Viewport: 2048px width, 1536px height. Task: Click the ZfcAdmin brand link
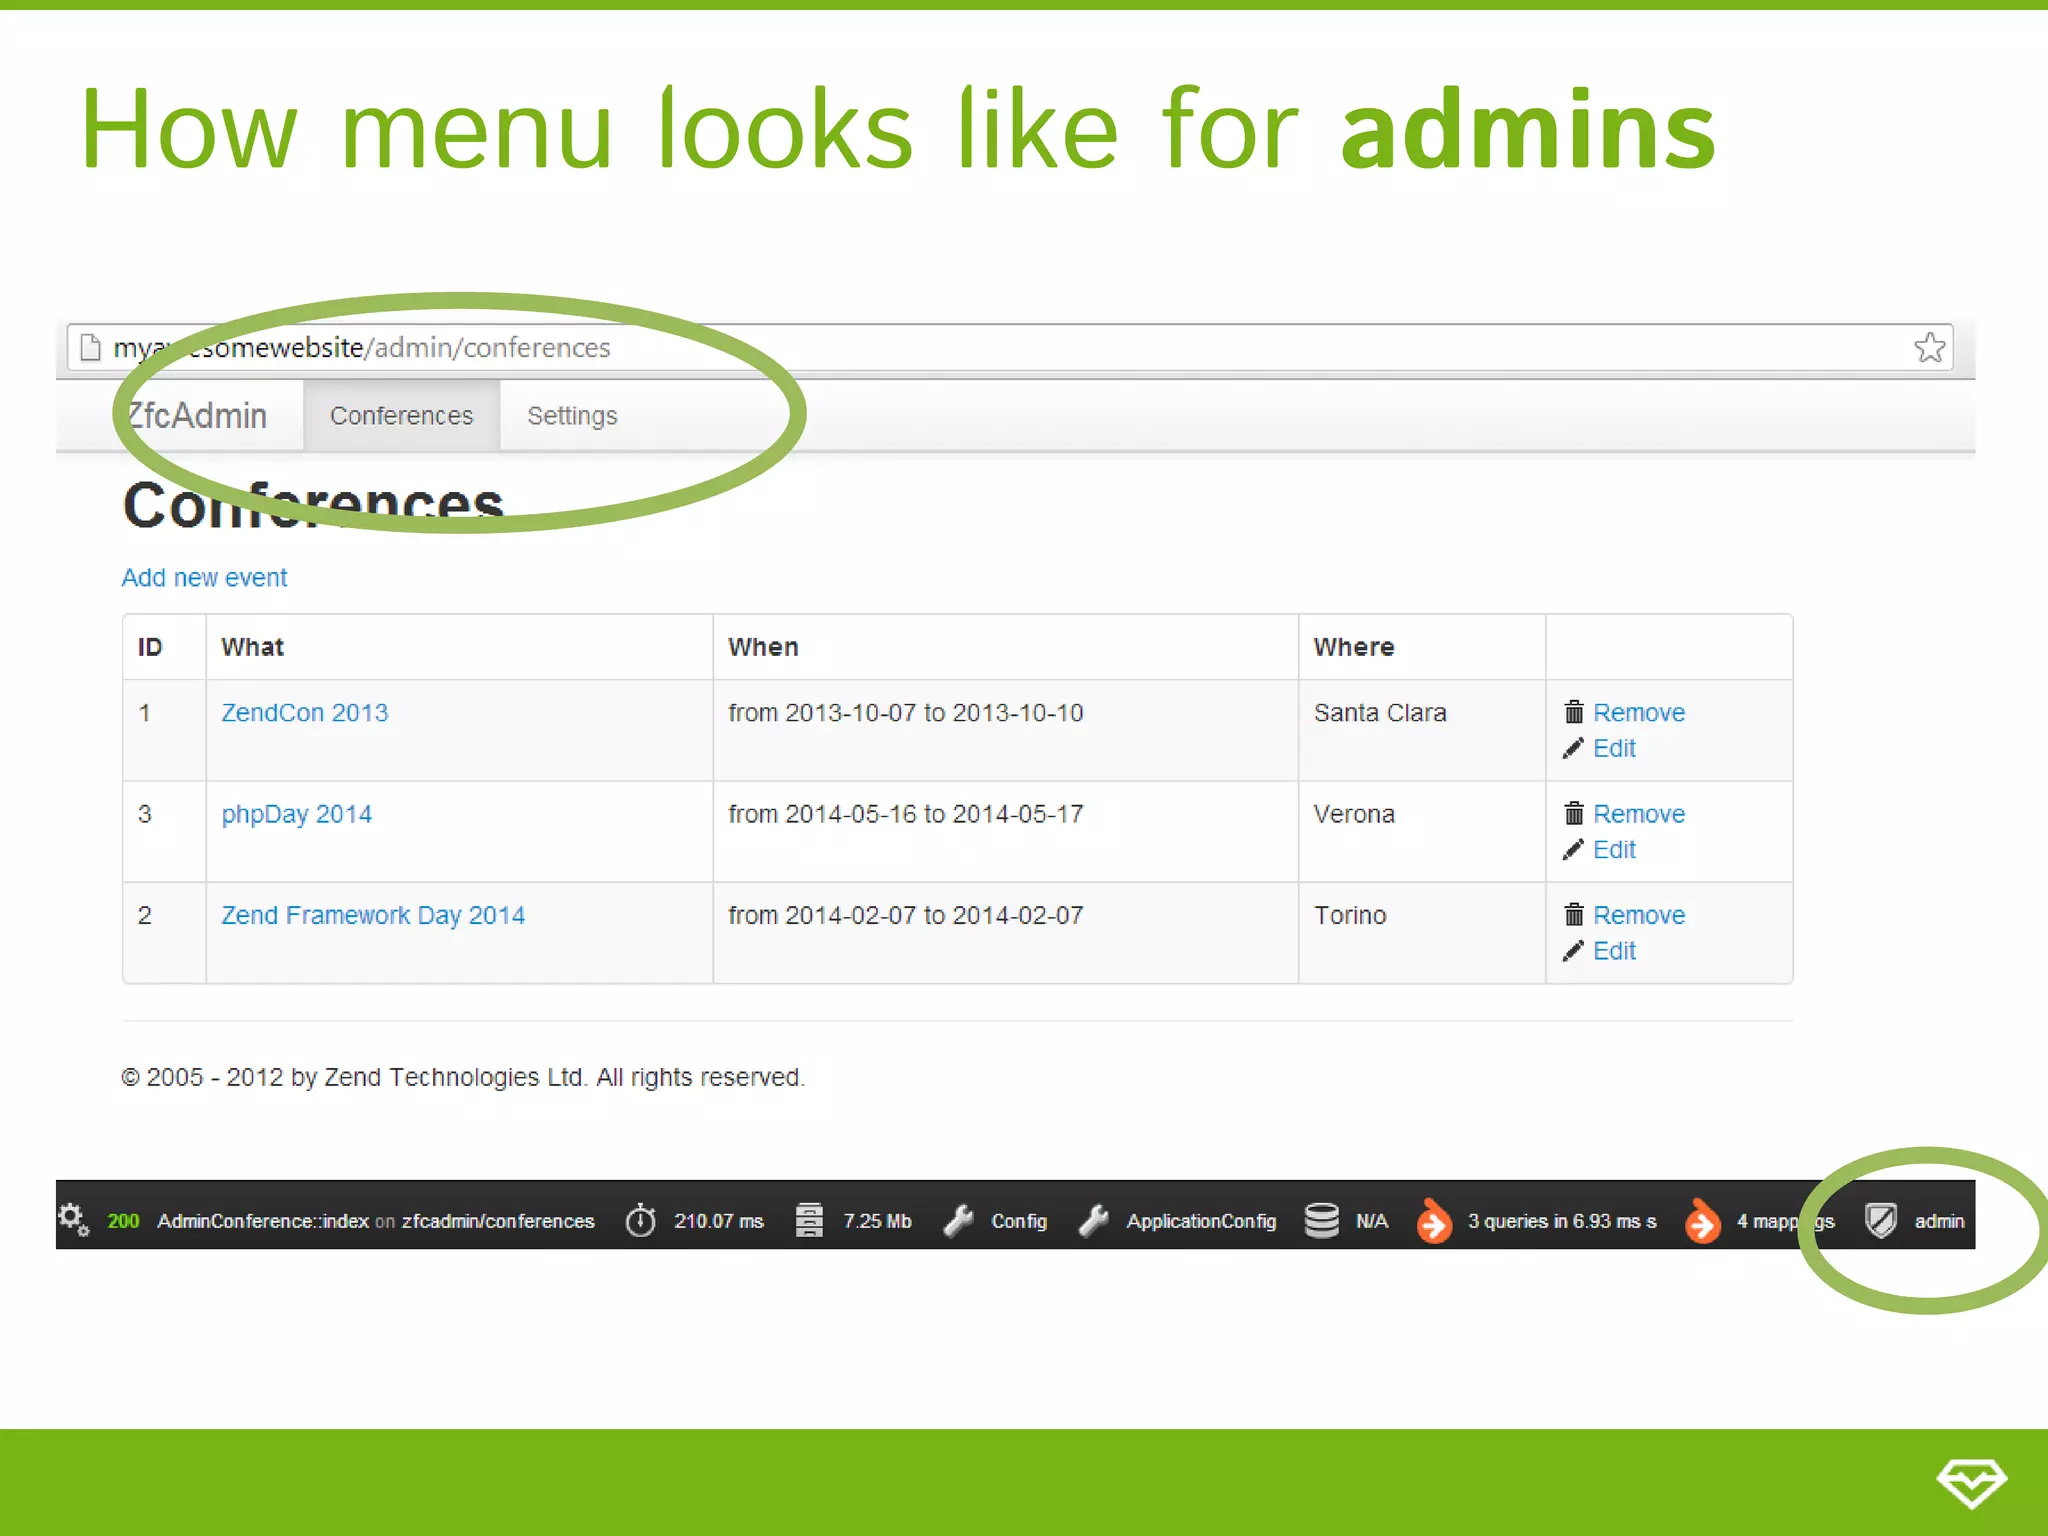pos(197,415)
